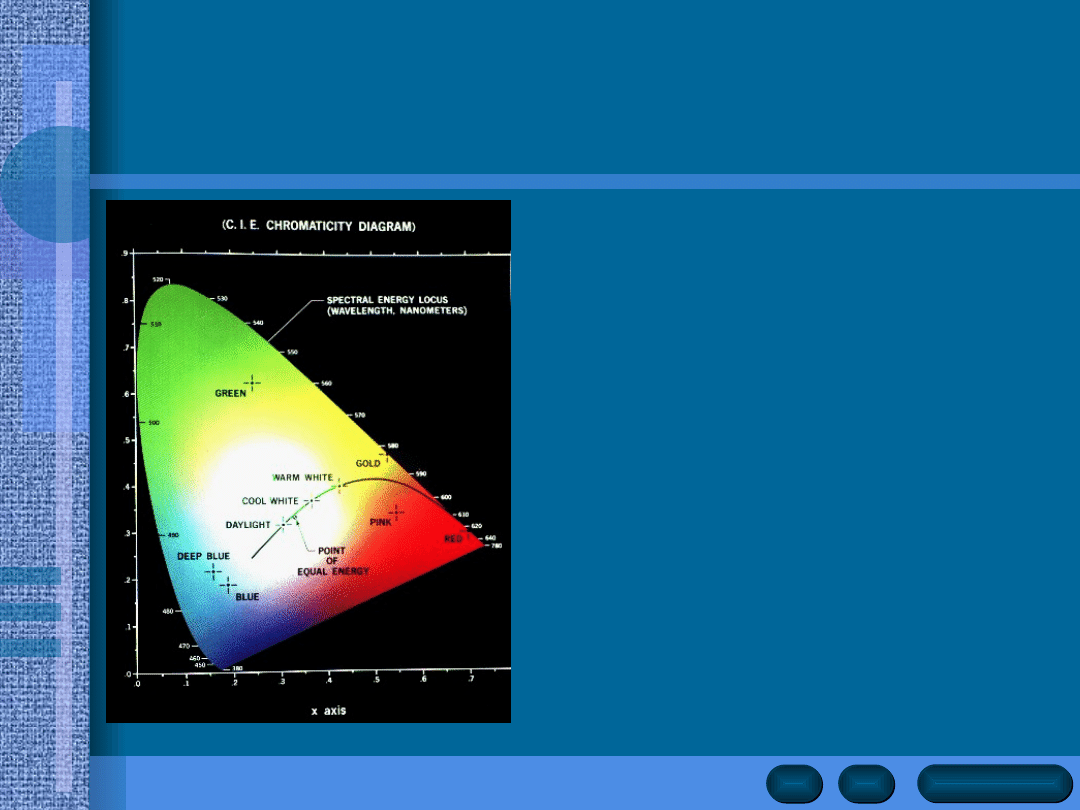Click the second small oval navigation button
The height and width of the screenshot is (810, 1080).
coord(866,783)
